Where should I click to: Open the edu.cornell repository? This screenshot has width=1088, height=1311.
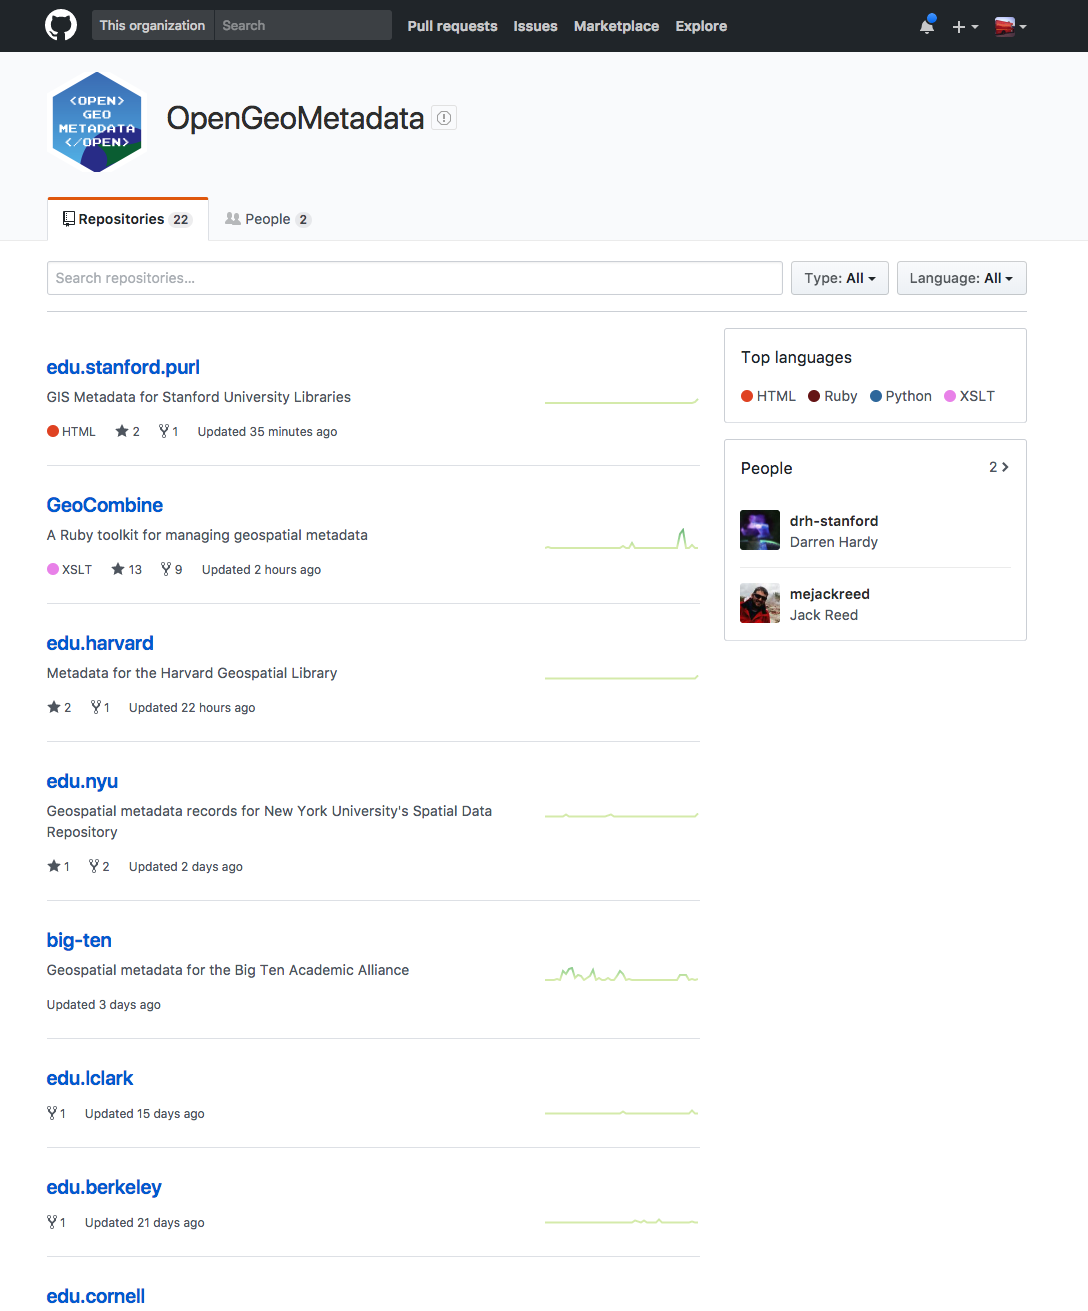96,1296
